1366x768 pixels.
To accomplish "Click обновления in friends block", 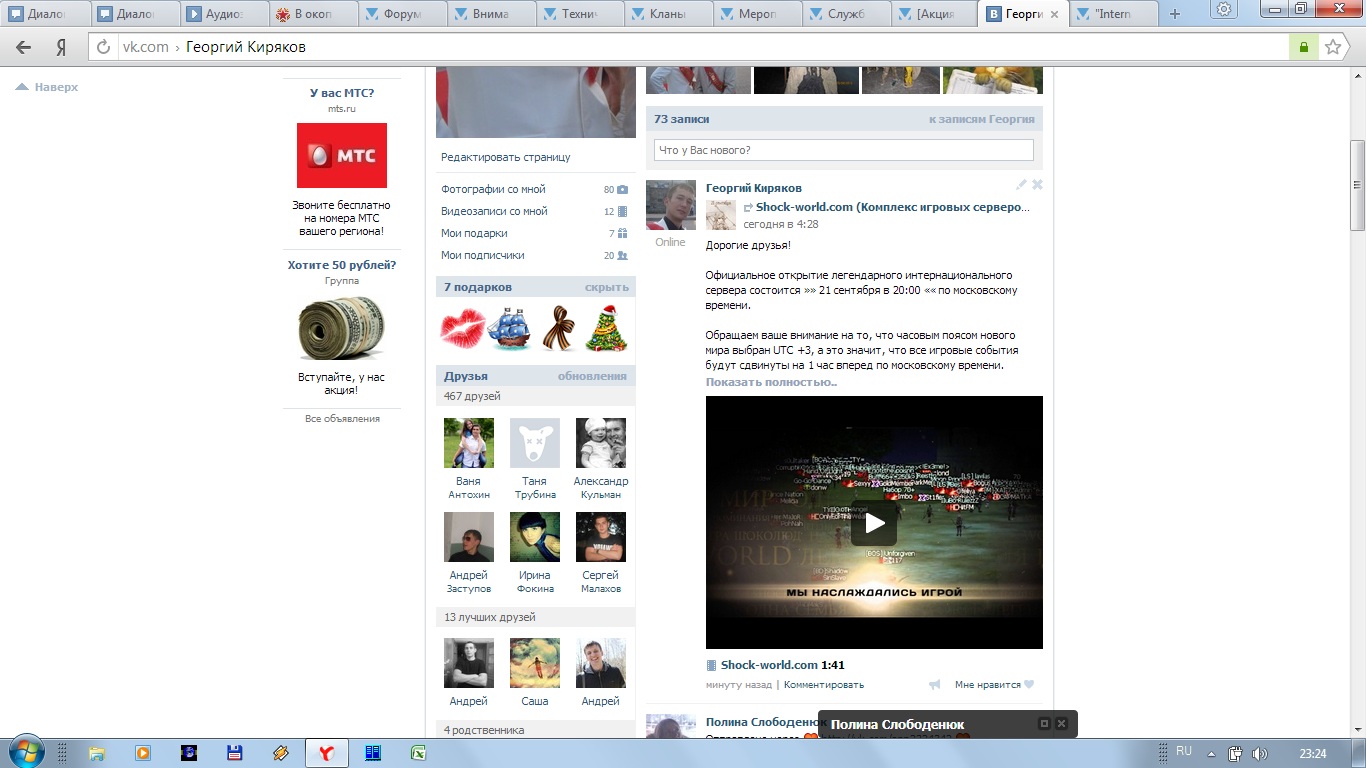I will tap(592, 376).
